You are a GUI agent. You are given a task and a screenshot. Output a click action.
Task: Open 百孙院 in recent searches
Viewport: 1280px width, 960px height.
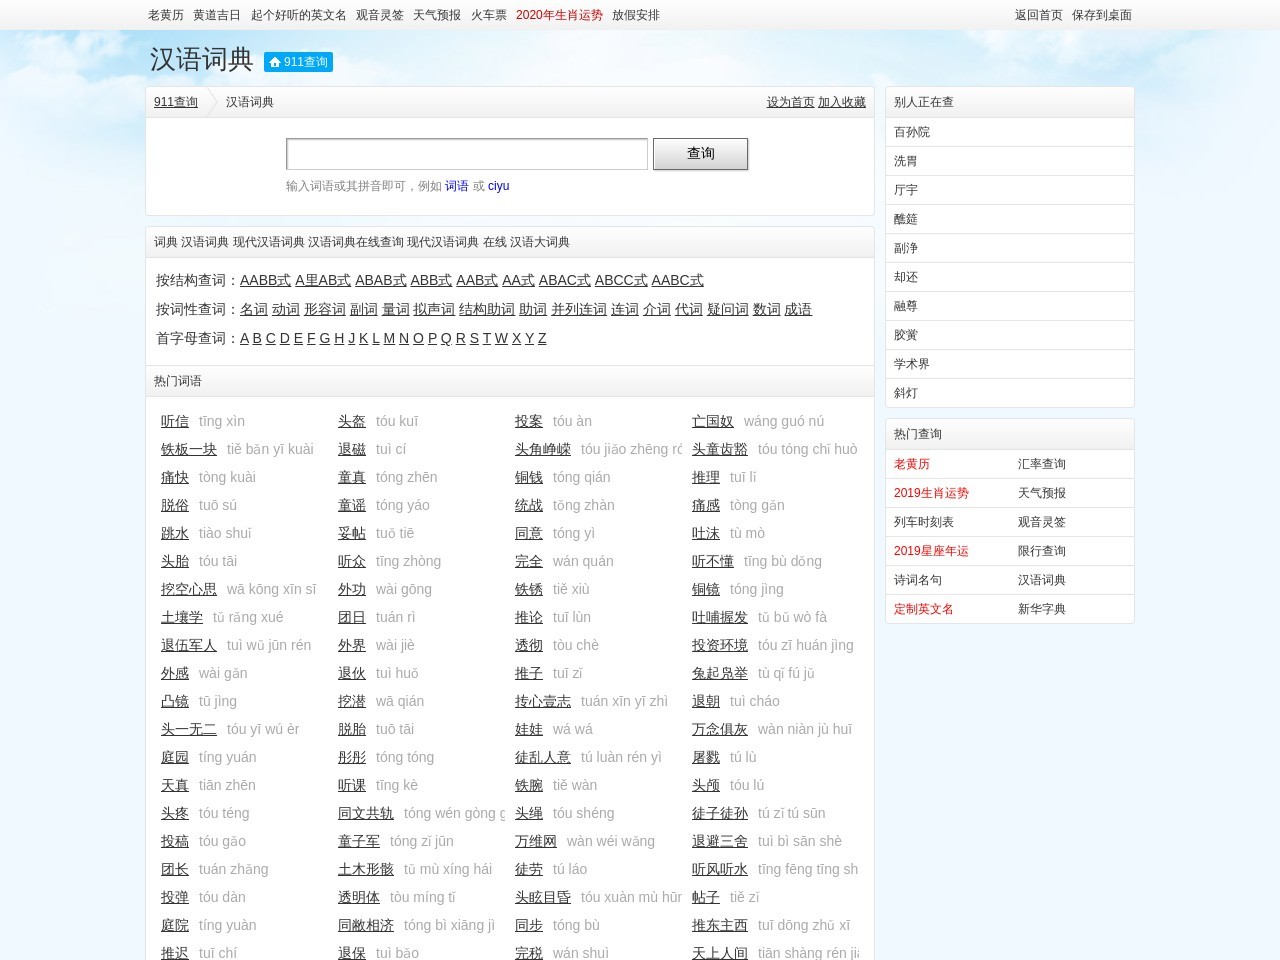click(x=912, y=132)
